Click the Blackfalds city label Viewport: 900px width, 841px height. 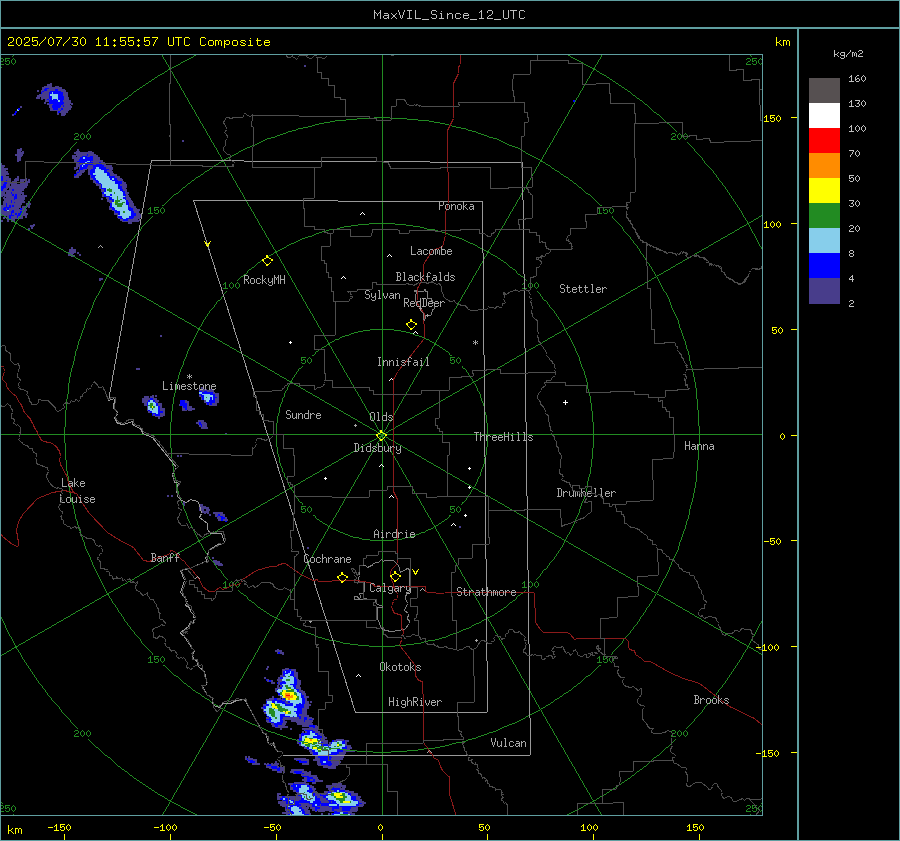[425, 277]
